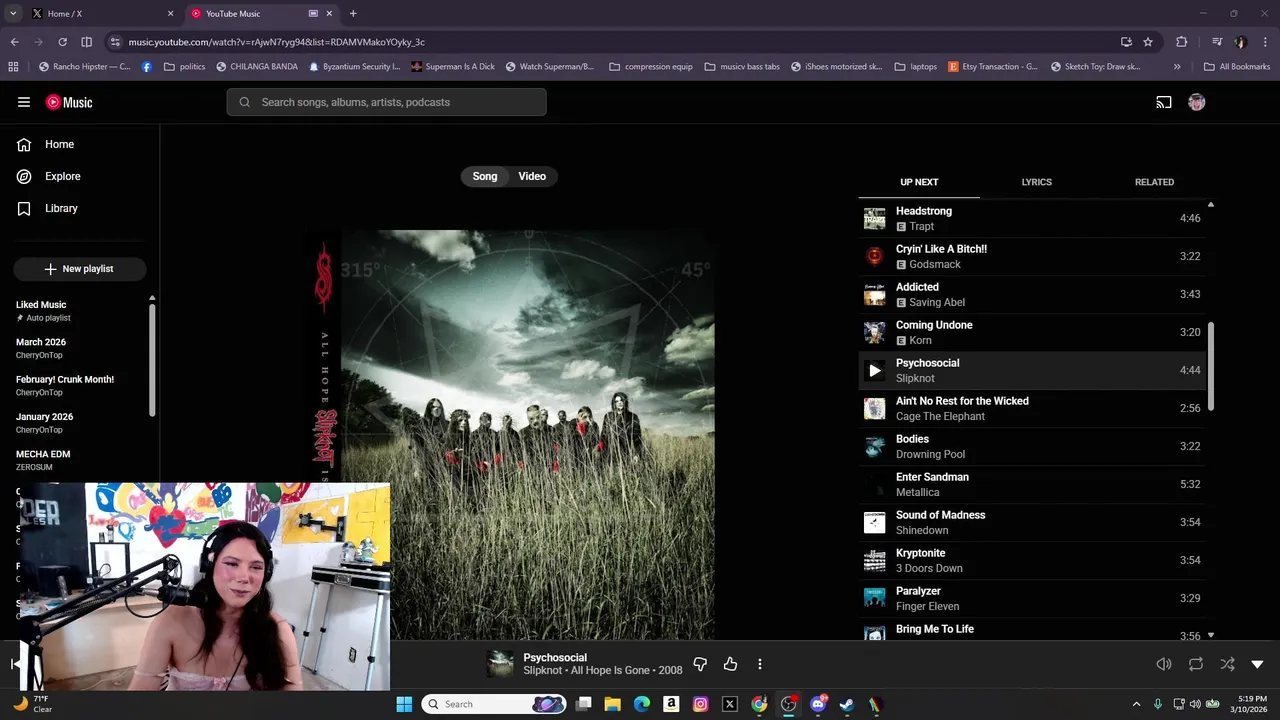Viewport: 1280px width, 720px height.
Task: Select Enter Sandman by Metallica in queue
Action: coord(1032,484)
